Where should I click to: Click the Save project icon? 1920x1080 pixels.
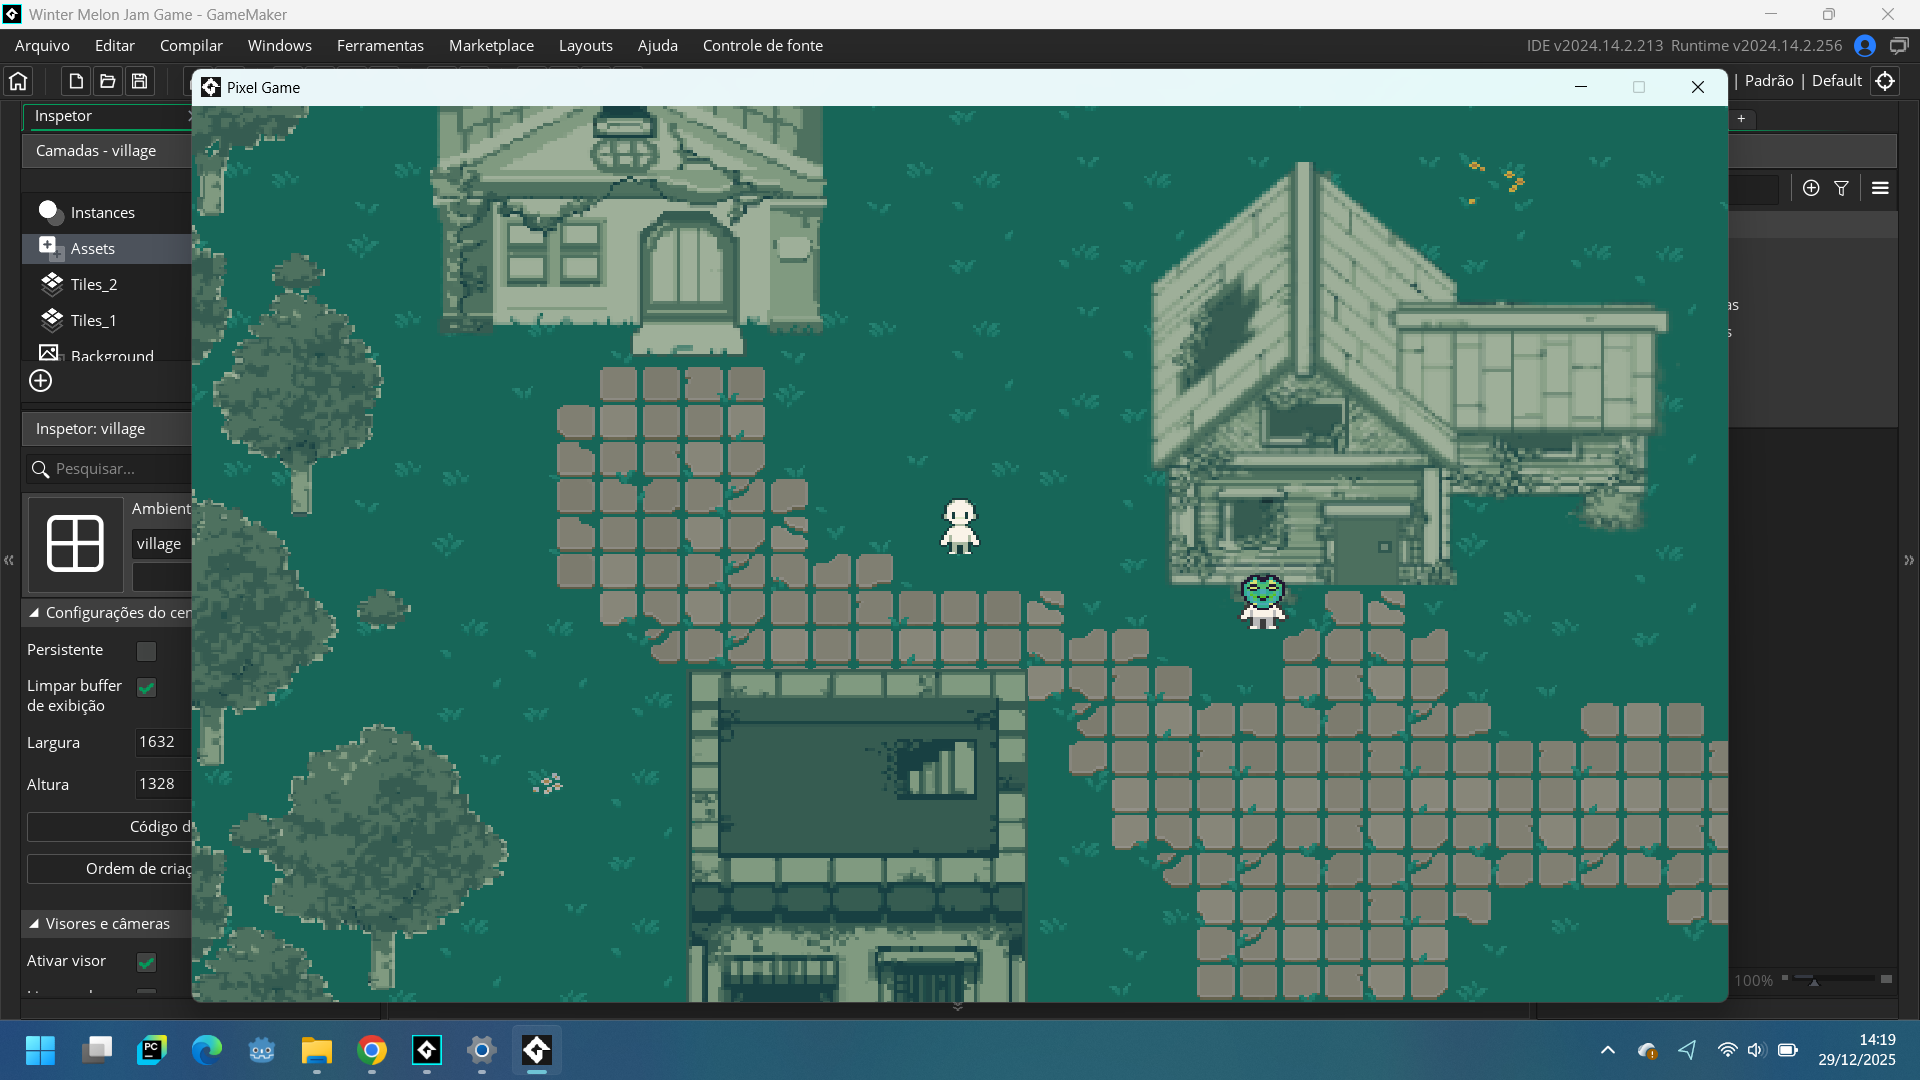(140, 81)
